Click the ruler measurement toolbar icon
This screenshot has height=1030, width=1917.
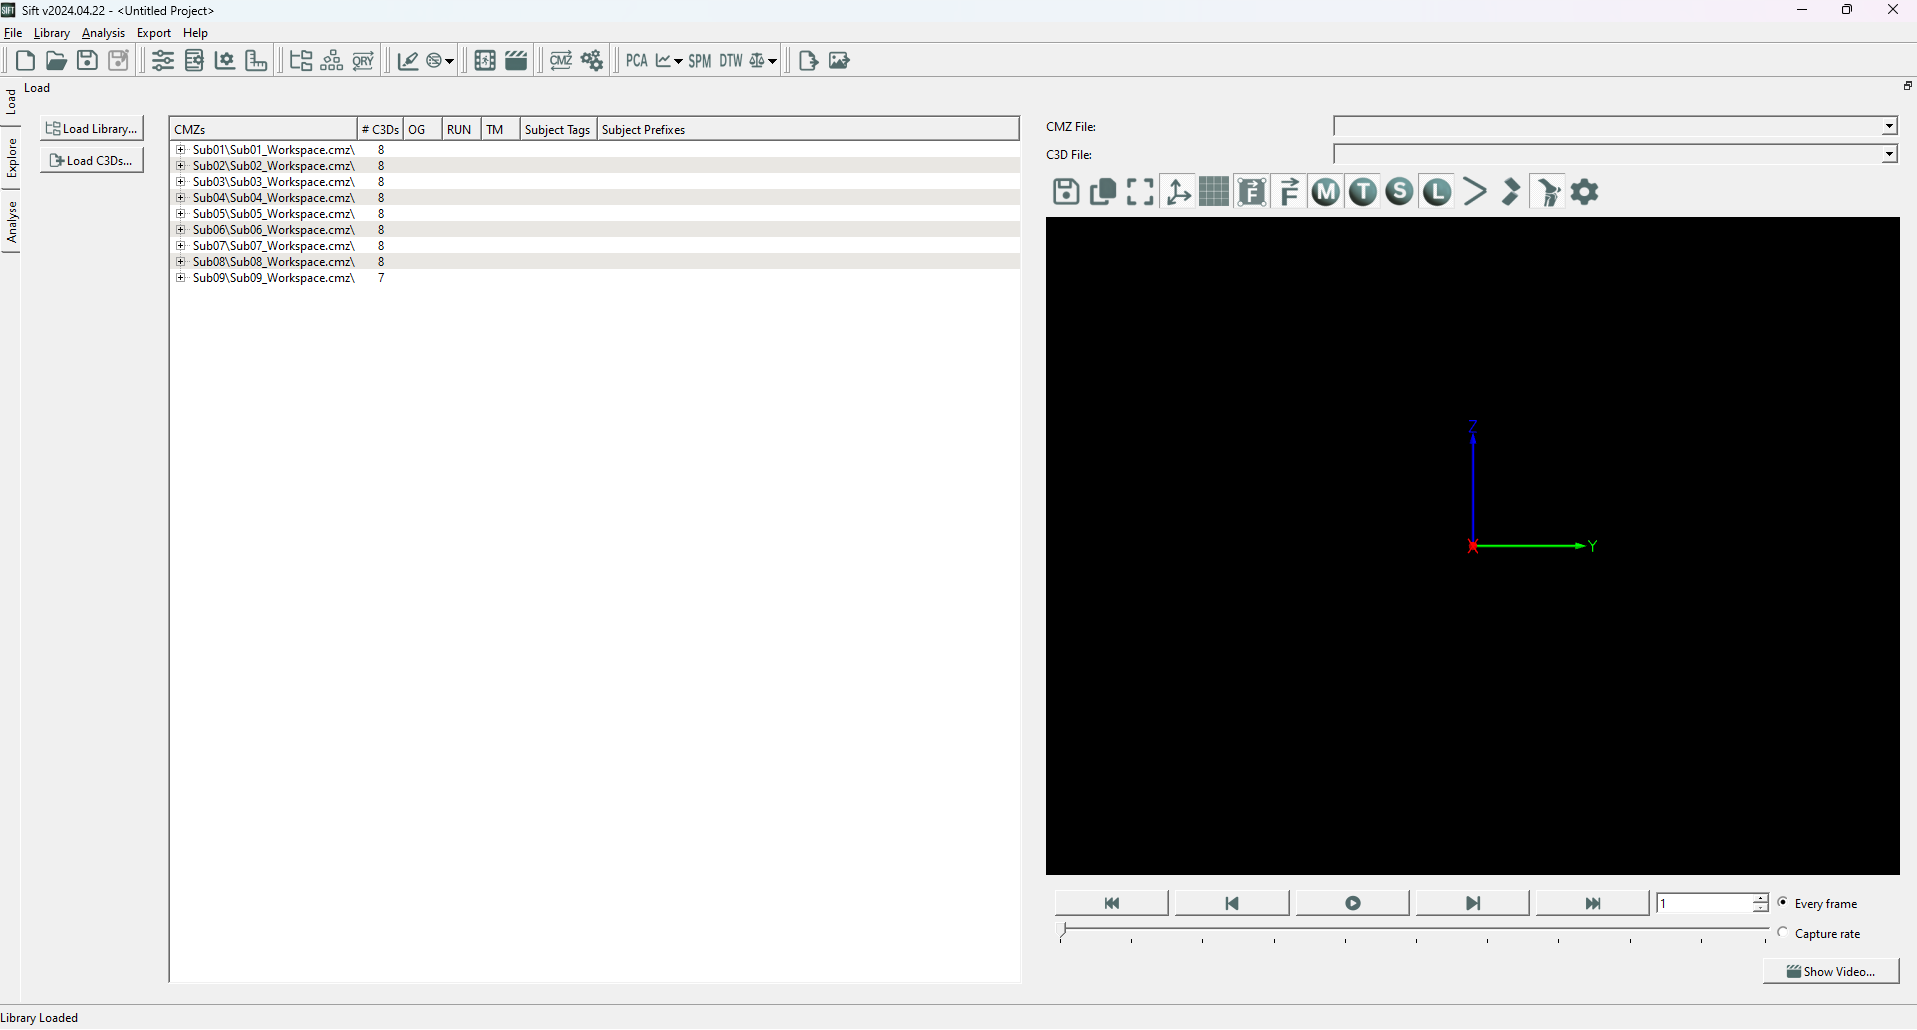256,61
